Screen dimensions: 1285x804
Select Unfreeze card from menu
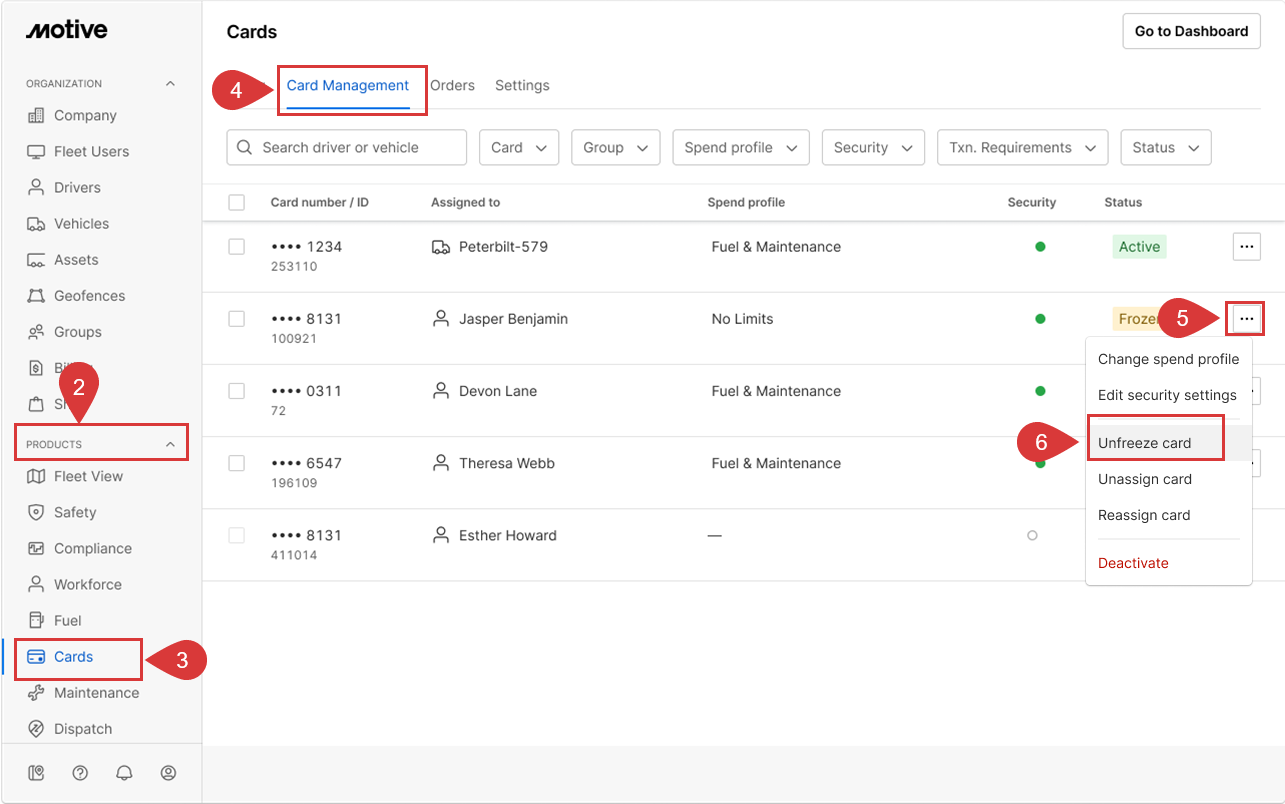coord(1168,443)
